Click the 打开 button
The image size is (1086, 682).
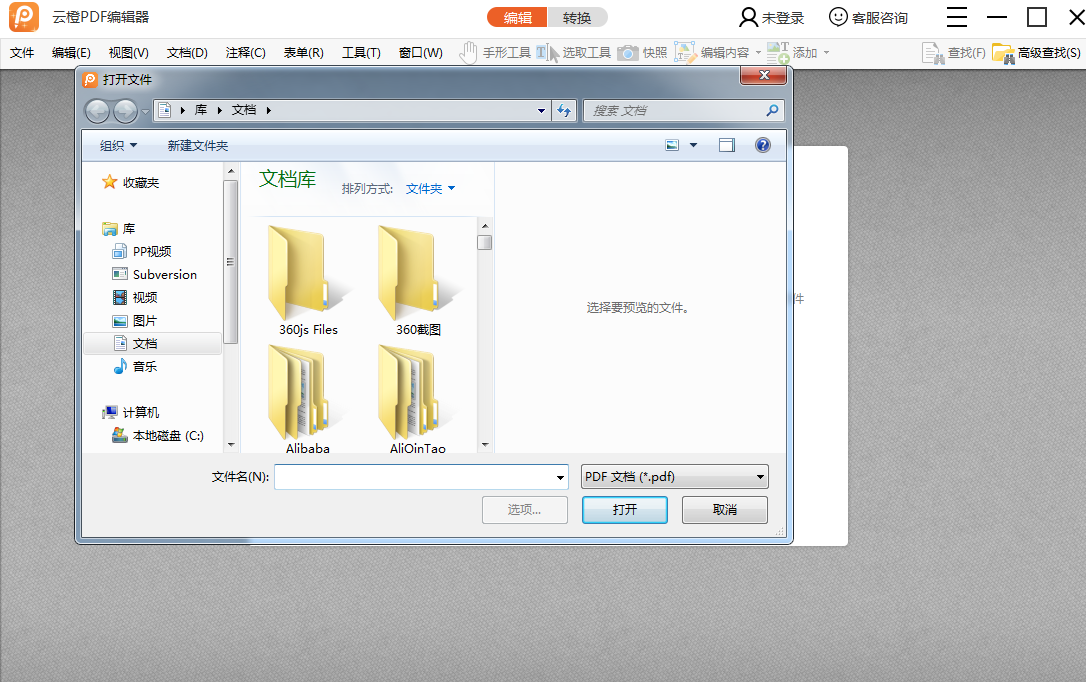pyautogui.click(x=624, y=509)
